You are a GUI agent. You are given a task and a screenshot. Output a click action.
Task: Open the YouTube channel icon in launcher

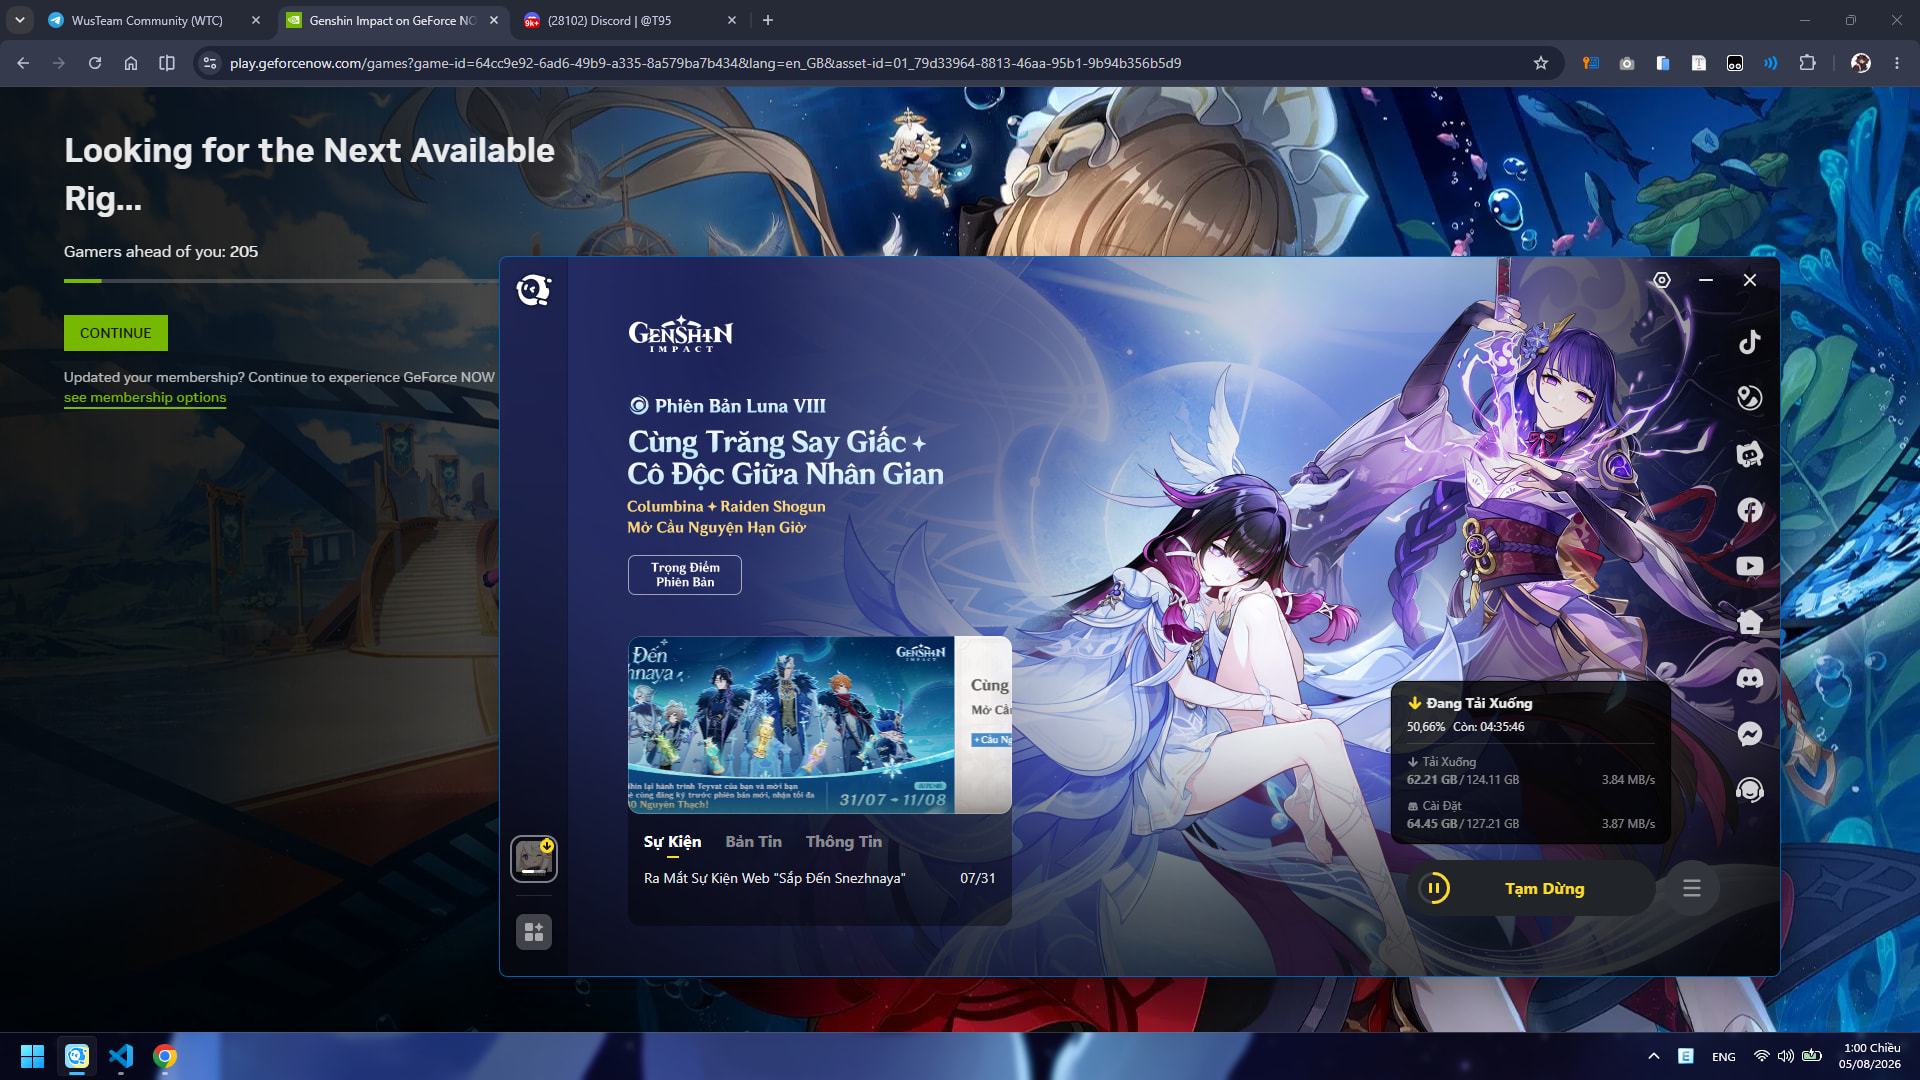(1749, 566)
